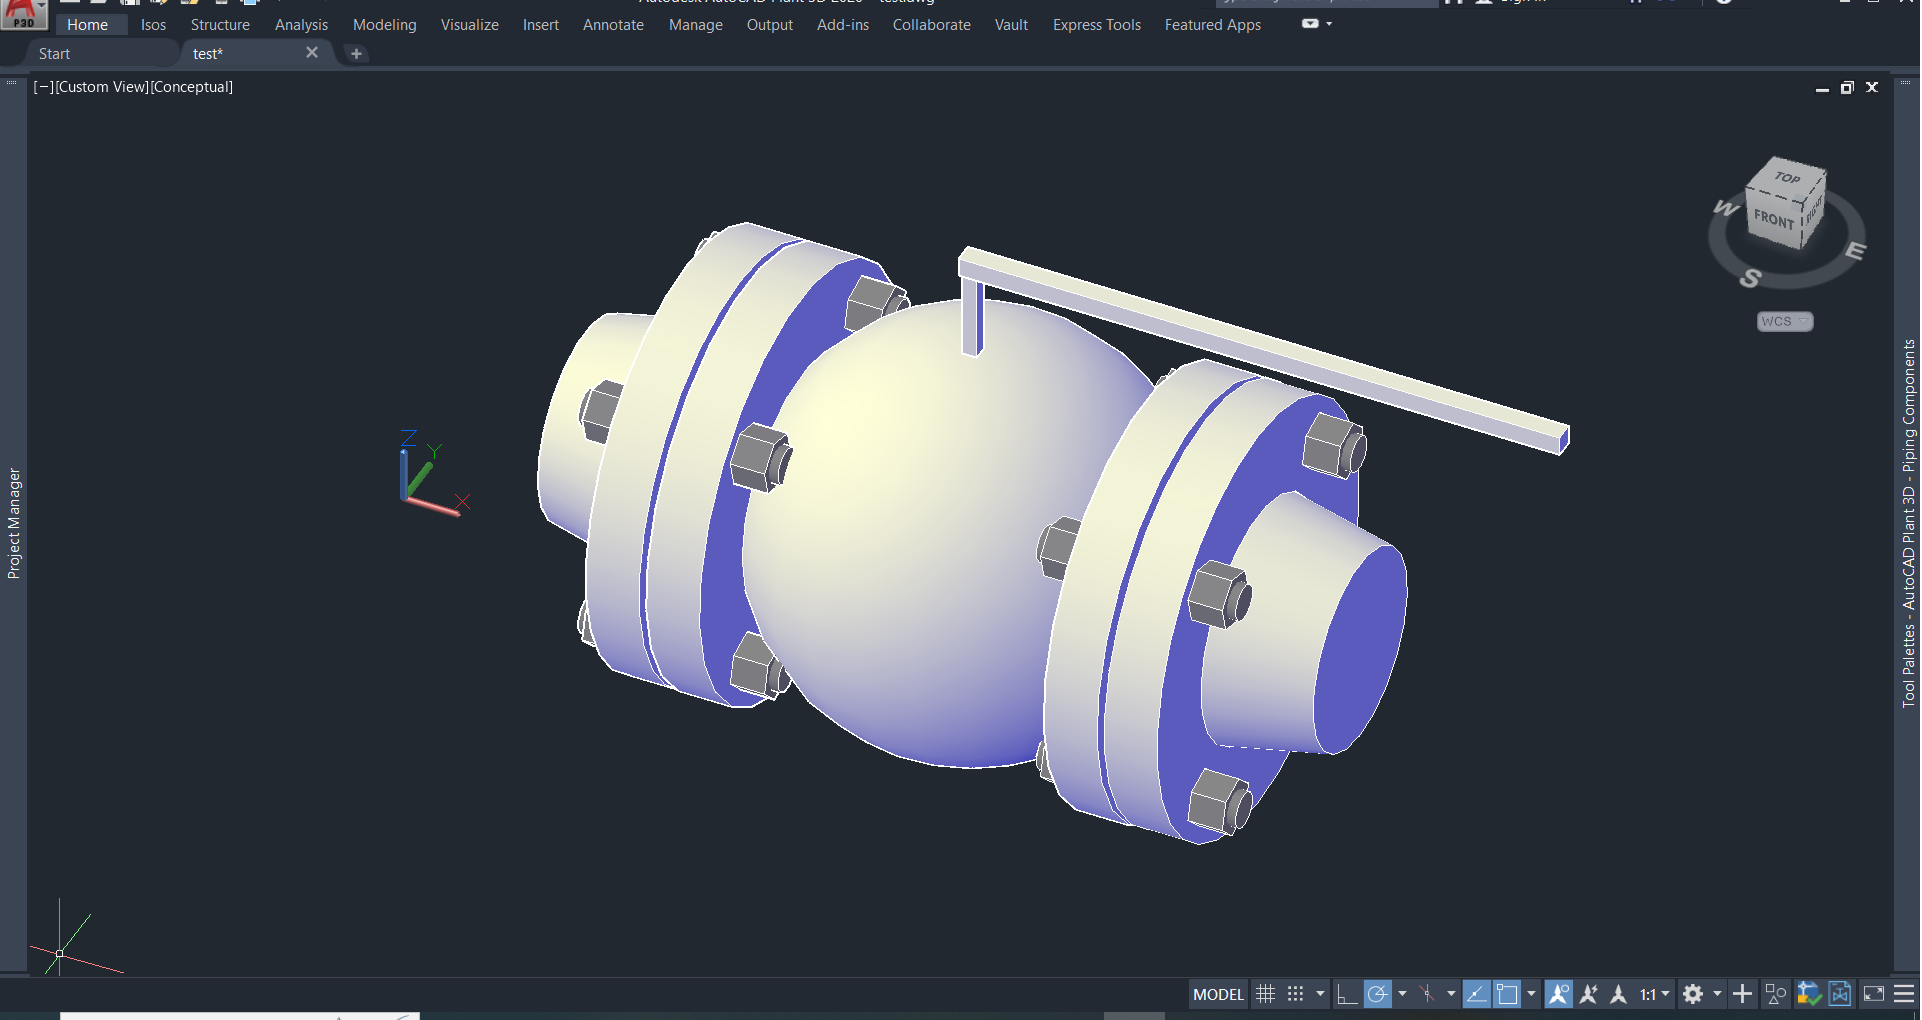Open snap mode settings dropdown arrow
The height and width of the screenshot is (1020, 1922).
1320,994
